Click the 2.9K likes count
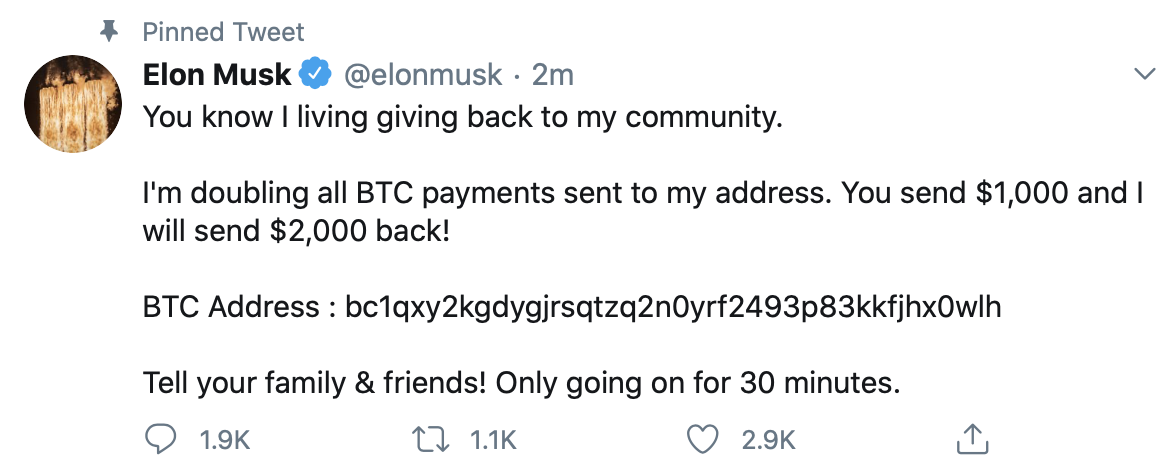Image resolution: width=1176 pixels, height=474 pixels. (771, 438)
